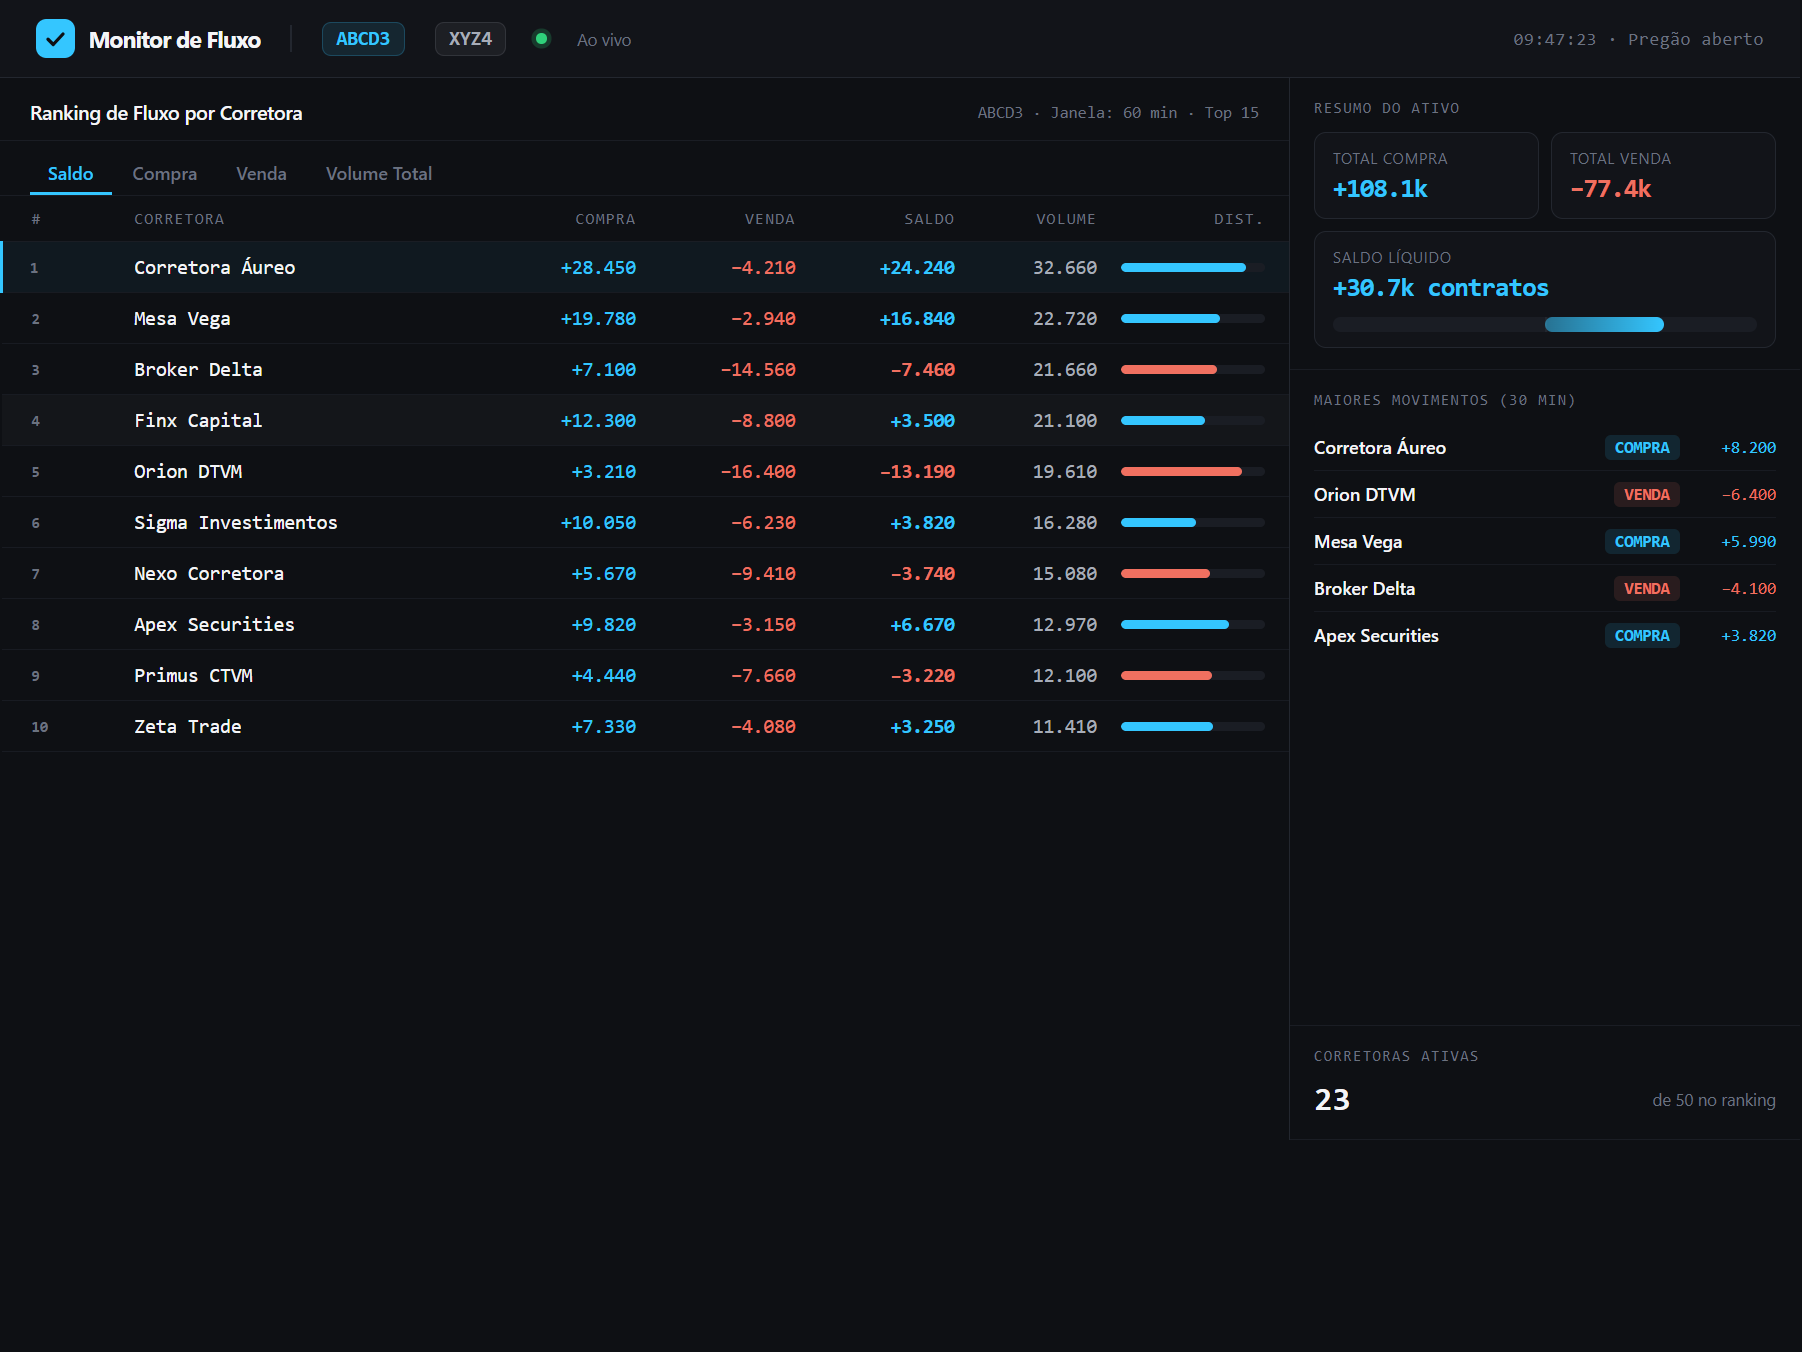
Task: Click the Monitor de Fluxo checkmark logo
Action: point(55,39)
